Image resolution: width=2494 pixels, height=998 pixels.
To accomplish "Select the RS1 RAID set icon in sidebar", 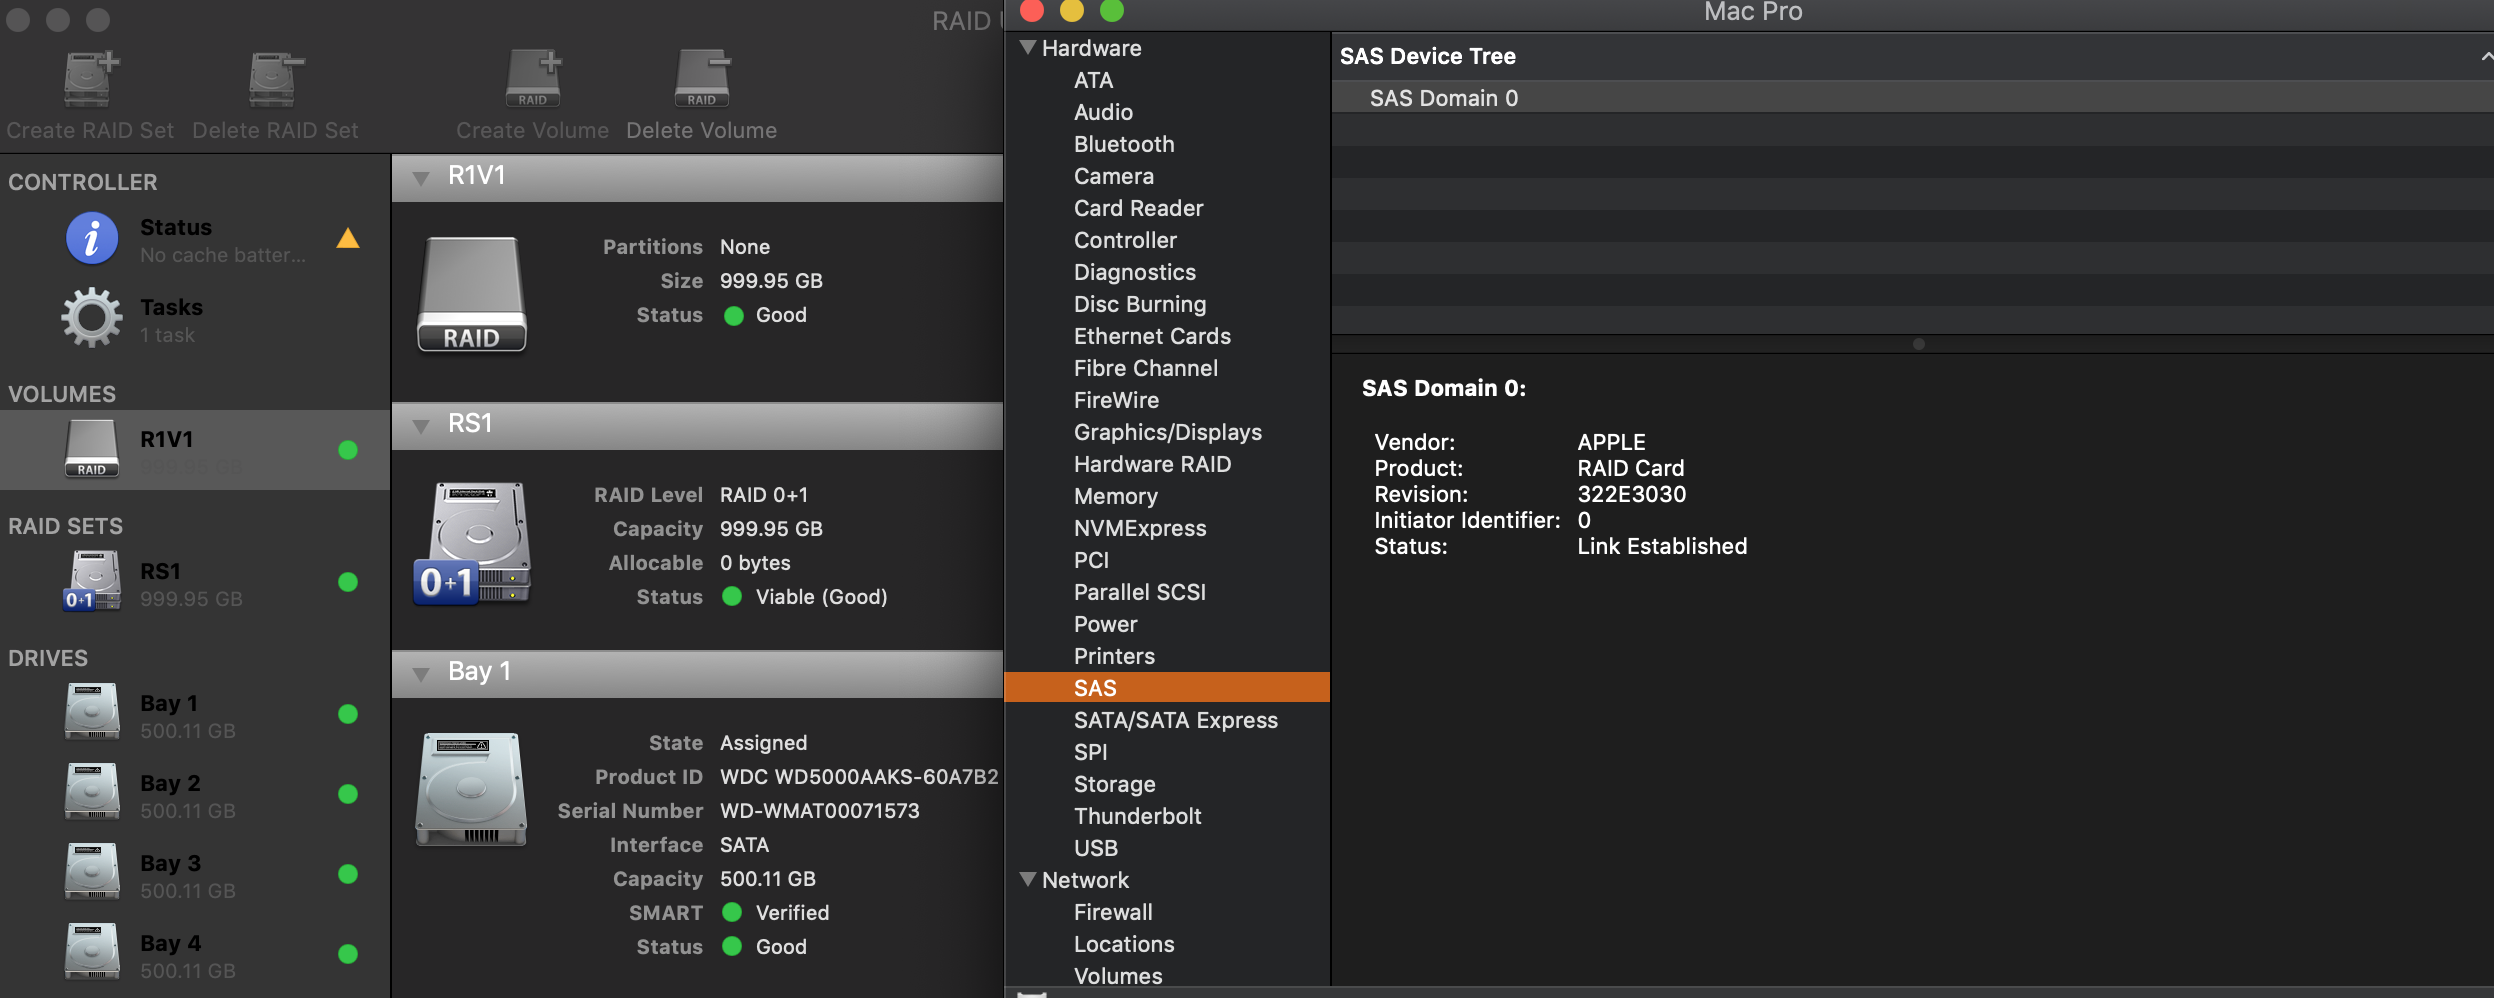I will (92, 581).
